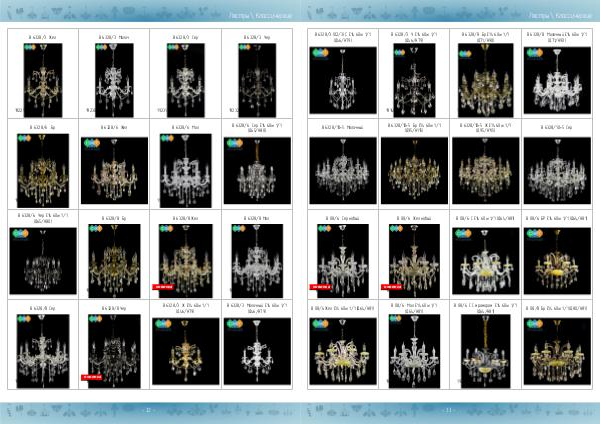This screenshot has height=424, width=600.
Task: Click the red tag on left page's bottom-row black chandelier
Action: coord(92,377)
